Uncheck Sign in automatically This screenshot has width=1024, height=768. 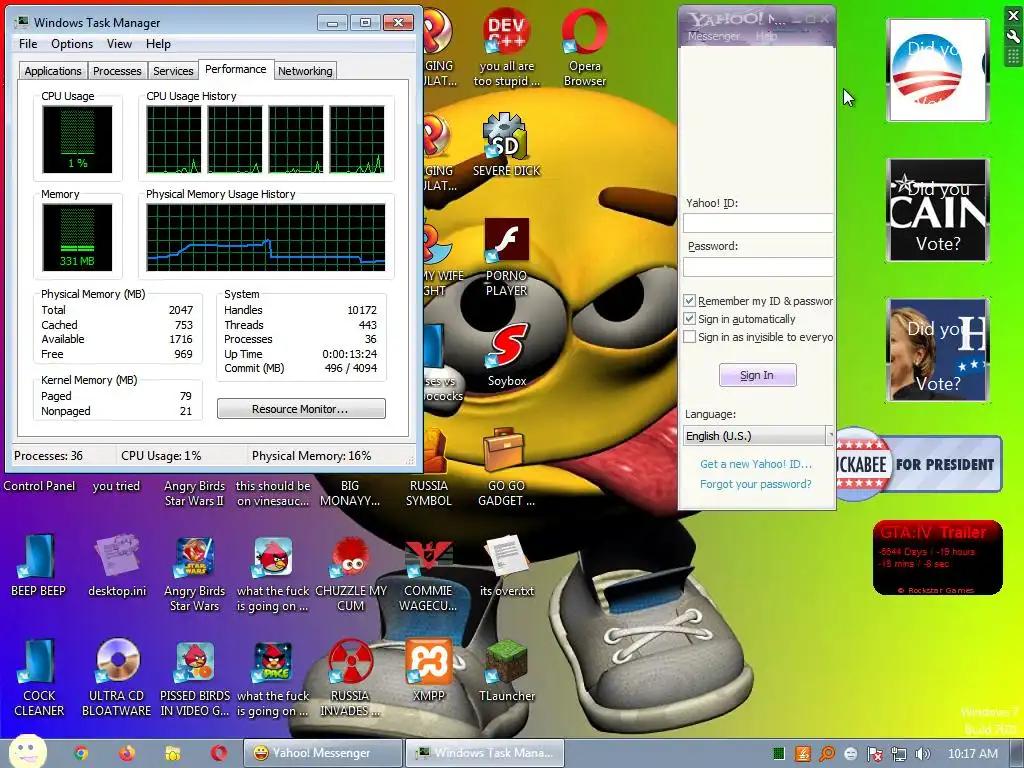(x=689, y=319)
